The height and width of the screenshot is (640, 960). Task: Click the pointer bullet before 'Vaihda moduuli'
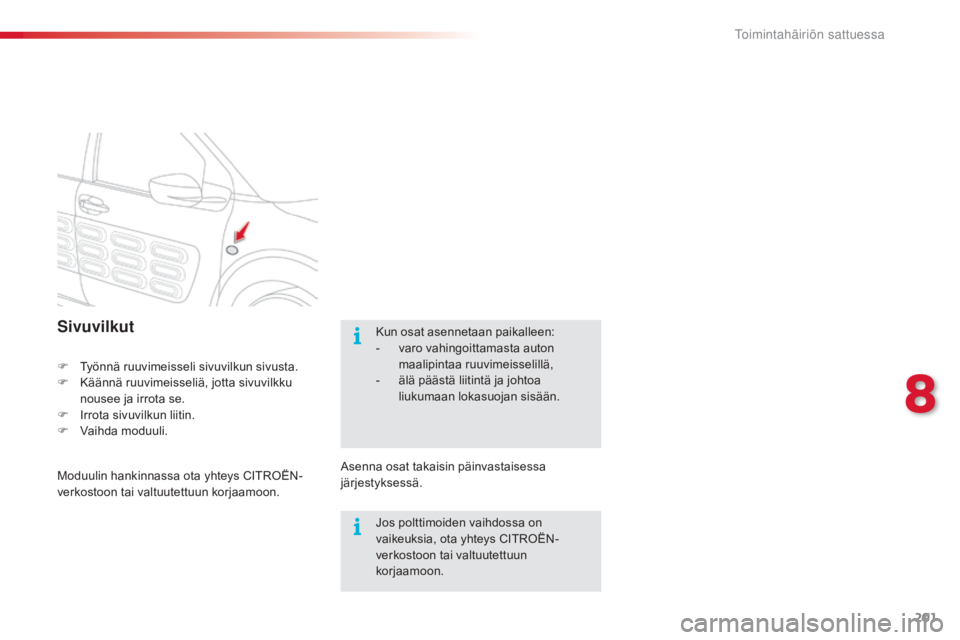tap(62, 430)
